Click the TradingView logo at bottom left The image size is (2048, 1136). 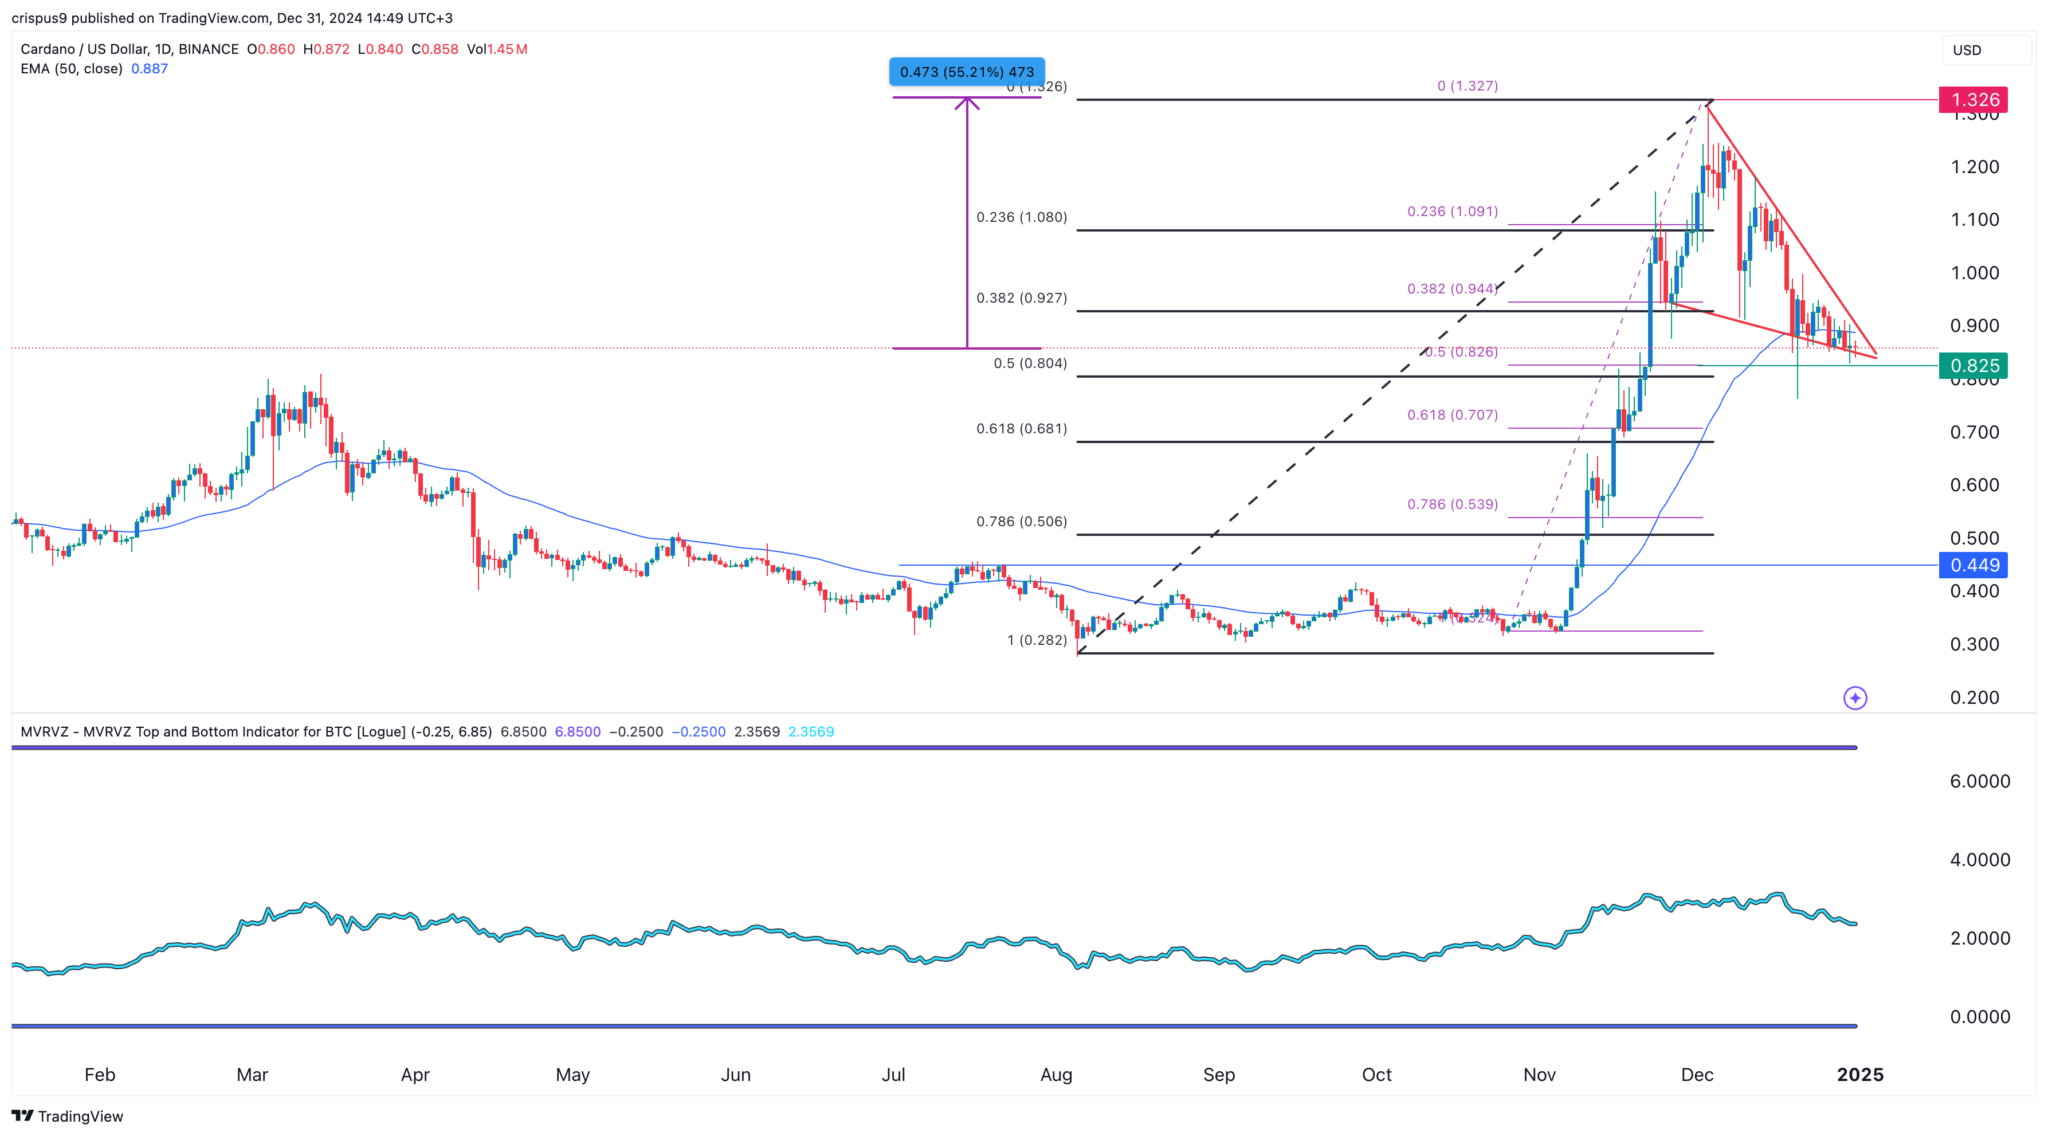[x=68, y=1116]
